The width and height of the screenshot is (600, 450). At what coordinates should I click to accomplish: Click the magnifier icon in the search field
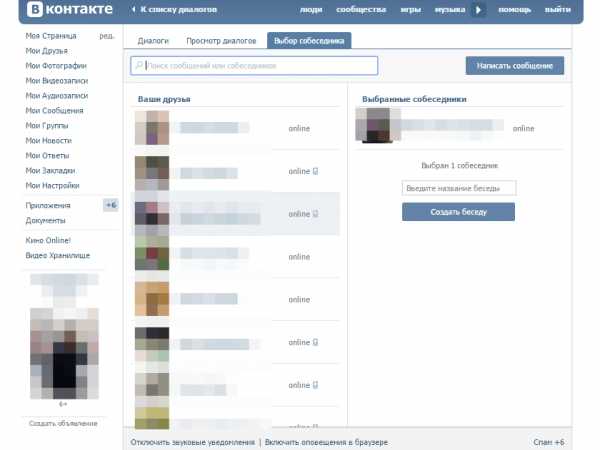pos(139,65)
